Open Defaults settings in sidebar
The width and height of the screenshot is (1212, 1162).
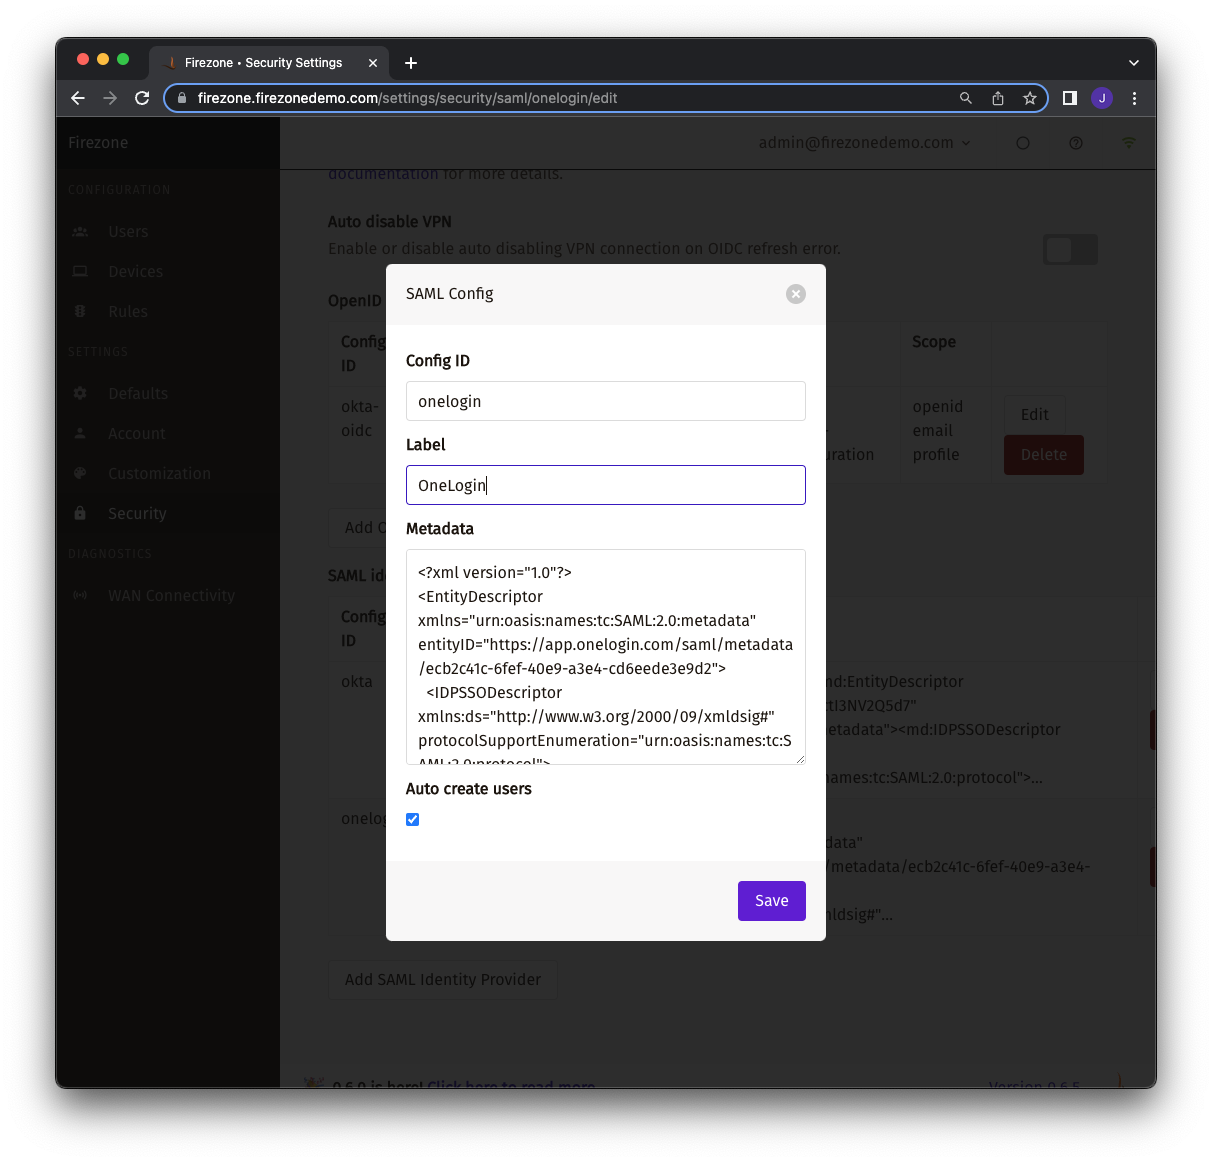(x=138, y=394)
